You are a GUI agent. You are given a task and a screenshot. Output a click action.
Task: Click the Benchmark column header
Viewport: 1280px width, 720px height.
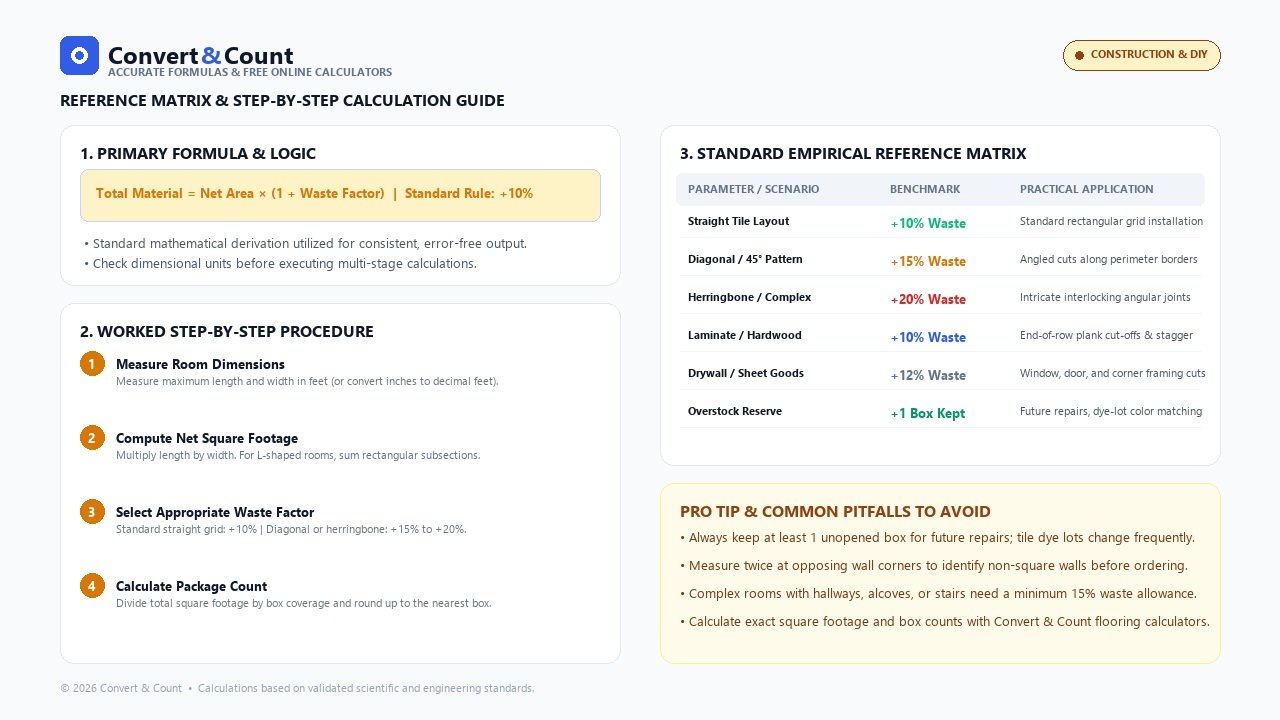[x=925, y=189]
